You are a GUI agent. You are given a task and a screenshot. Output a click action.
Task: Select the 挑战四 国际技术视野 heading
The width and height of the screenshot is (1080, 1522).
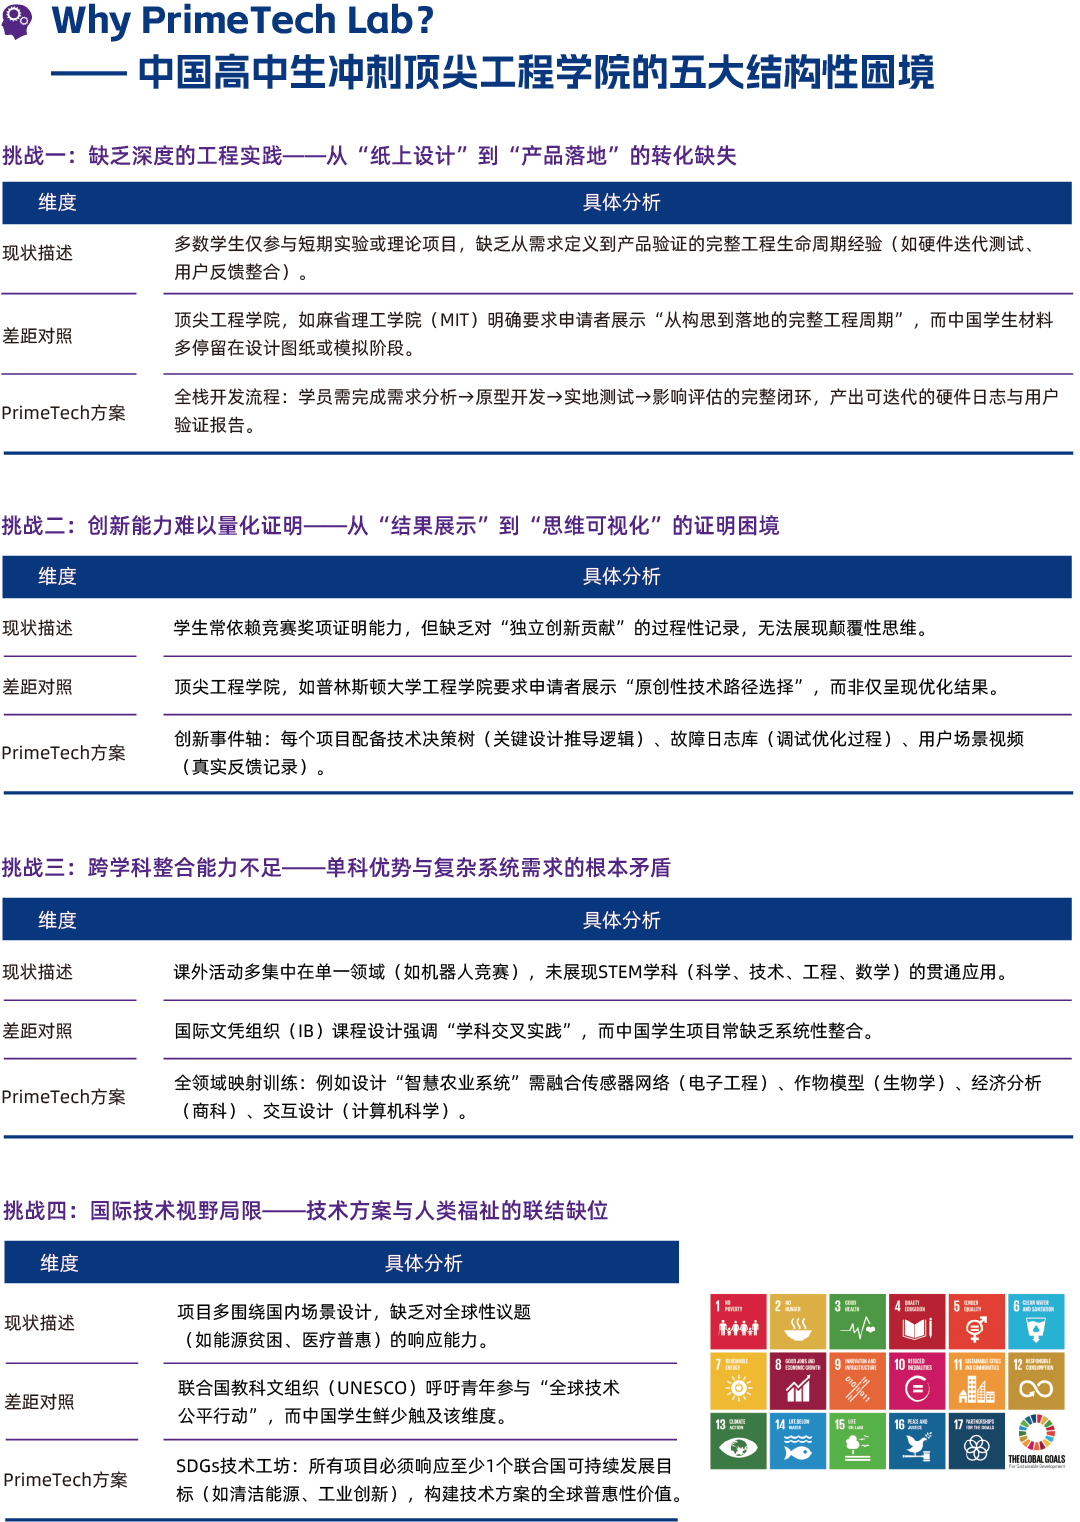click(305, 1211)
